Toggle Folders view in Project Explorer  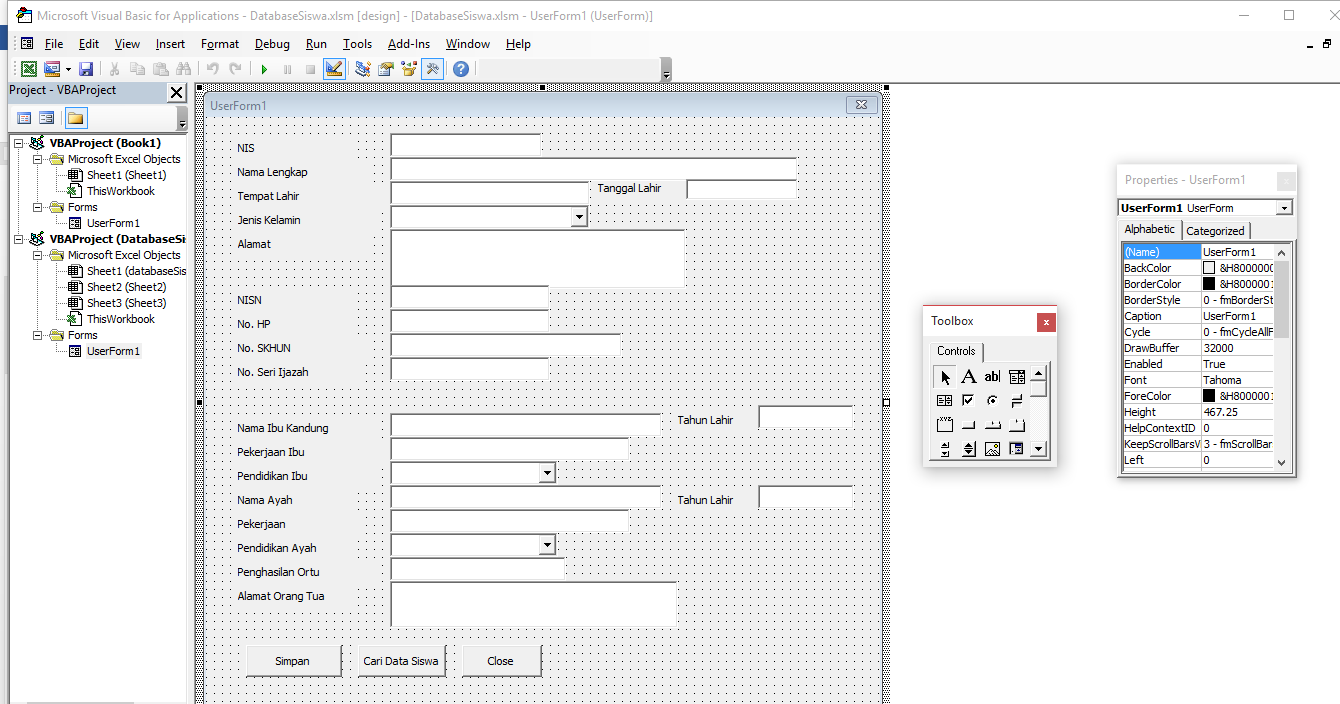coord(75,117)
